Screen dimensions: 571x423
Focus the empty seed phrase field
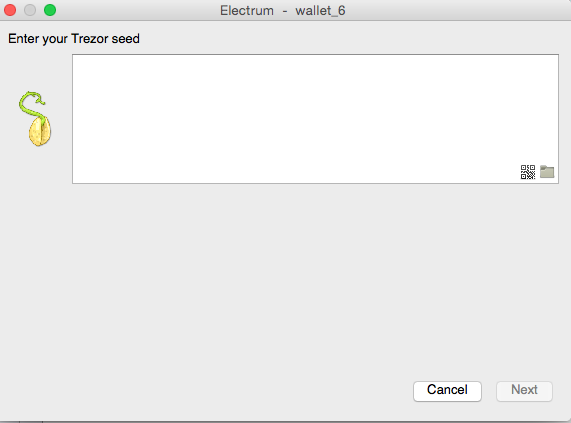point(315,119)
